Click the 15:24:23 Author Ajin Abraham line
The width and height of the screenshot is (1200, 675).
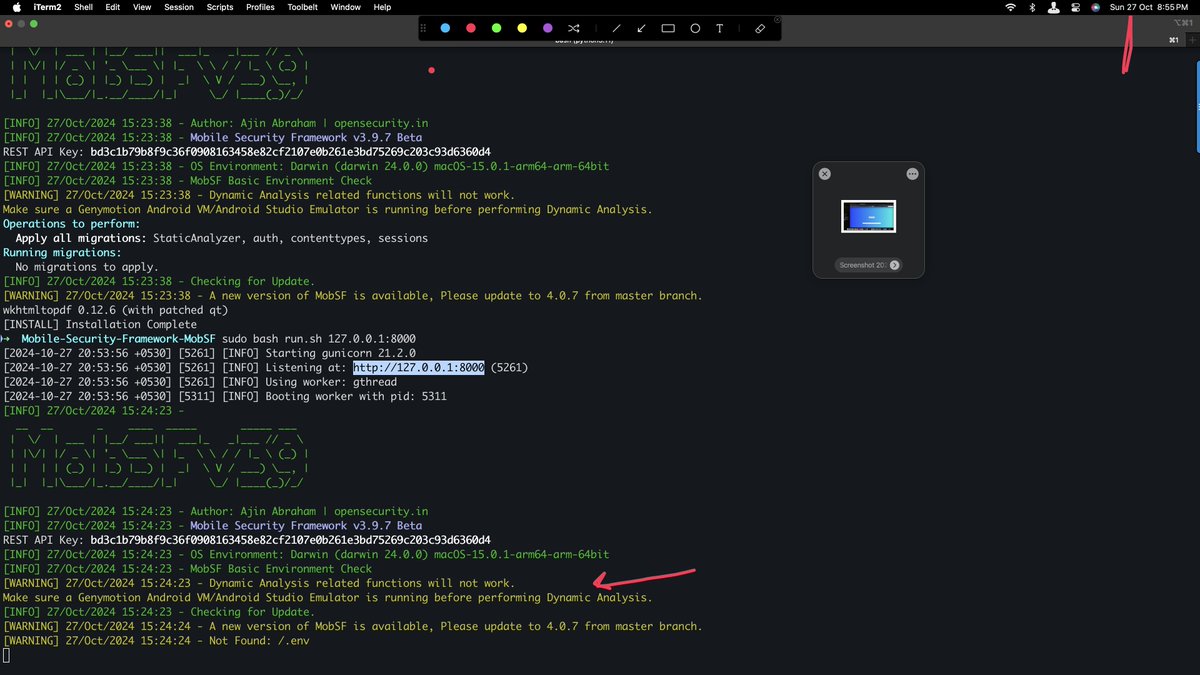point(215,511)
